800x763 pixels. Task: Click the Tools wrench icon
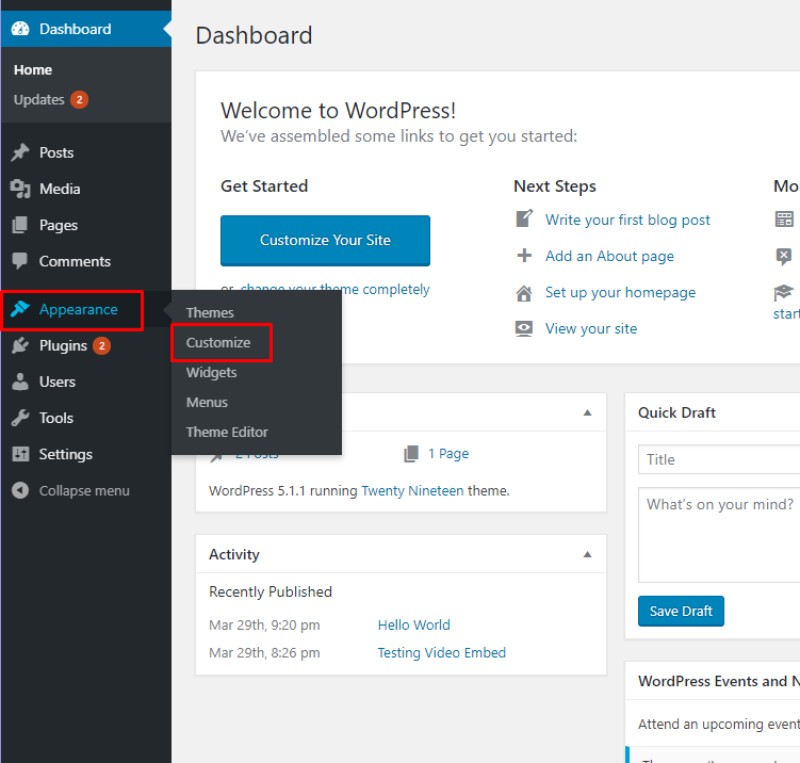20,418
